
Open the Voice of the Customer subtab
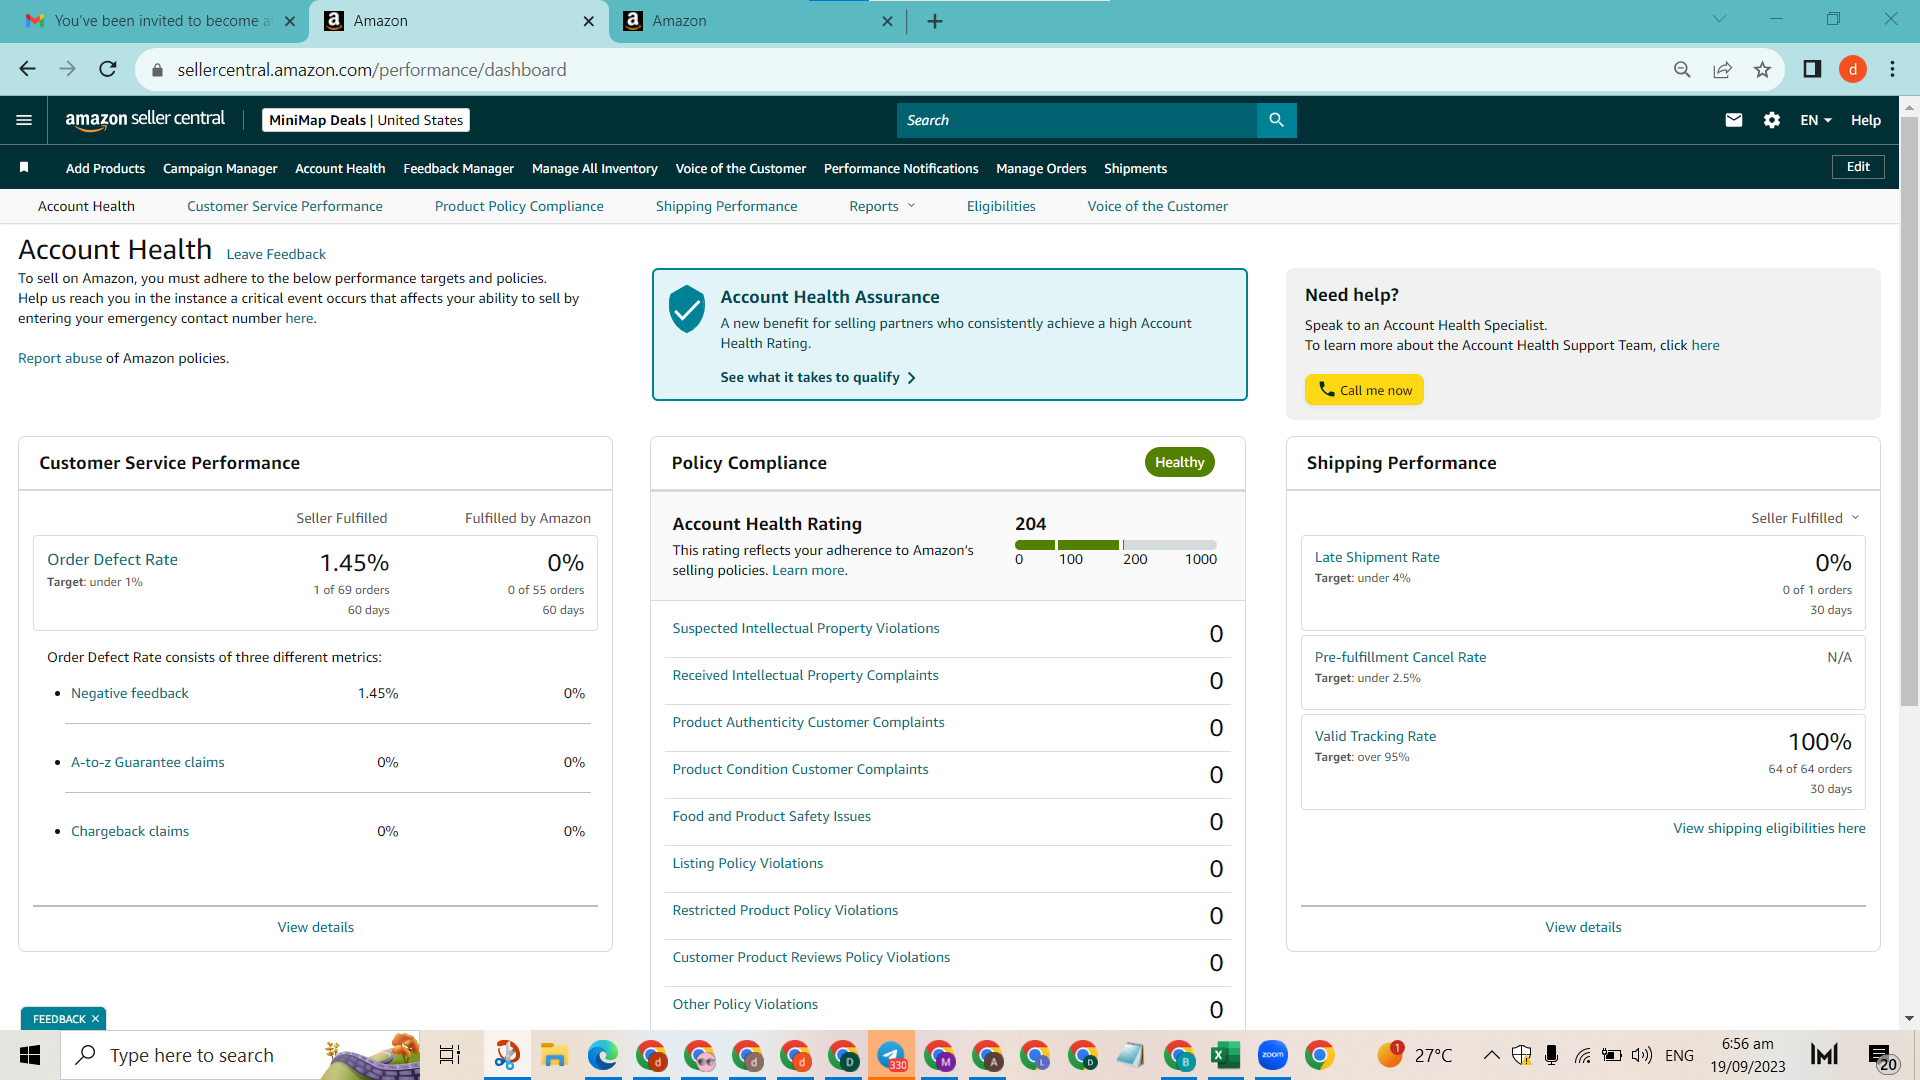(1158, 206)
